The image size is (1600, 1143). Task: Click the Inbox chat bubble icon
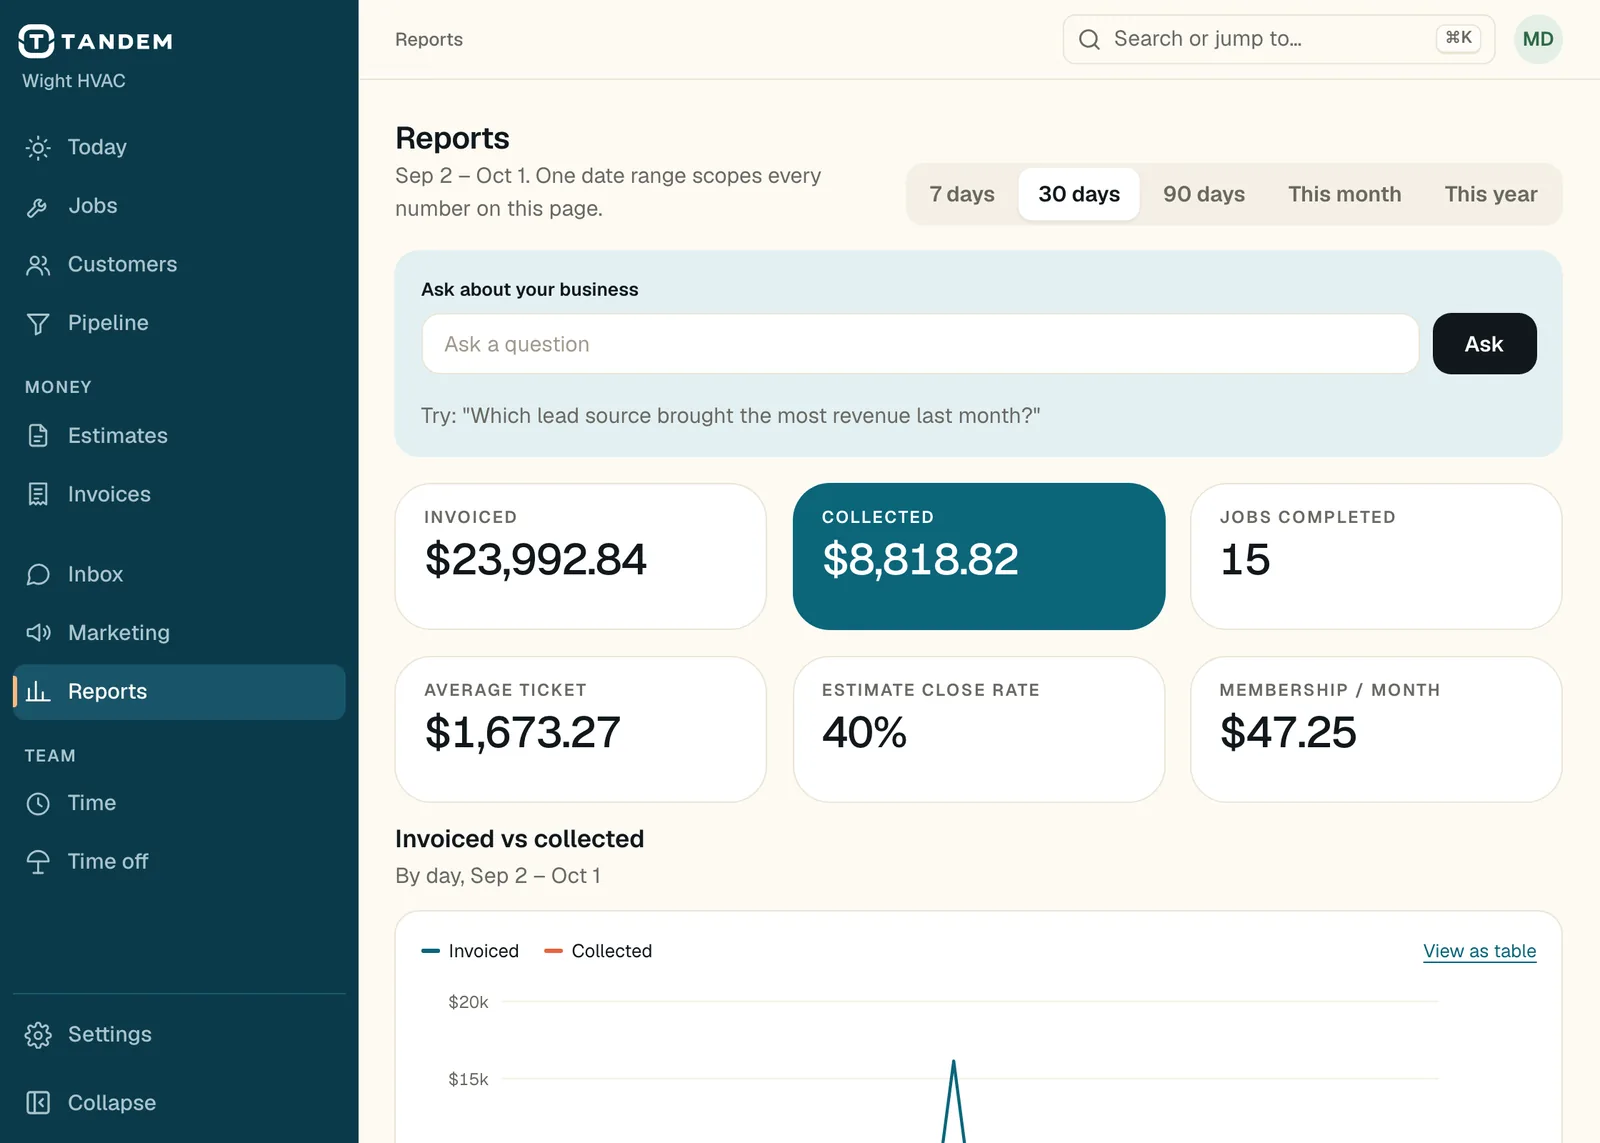38,575
